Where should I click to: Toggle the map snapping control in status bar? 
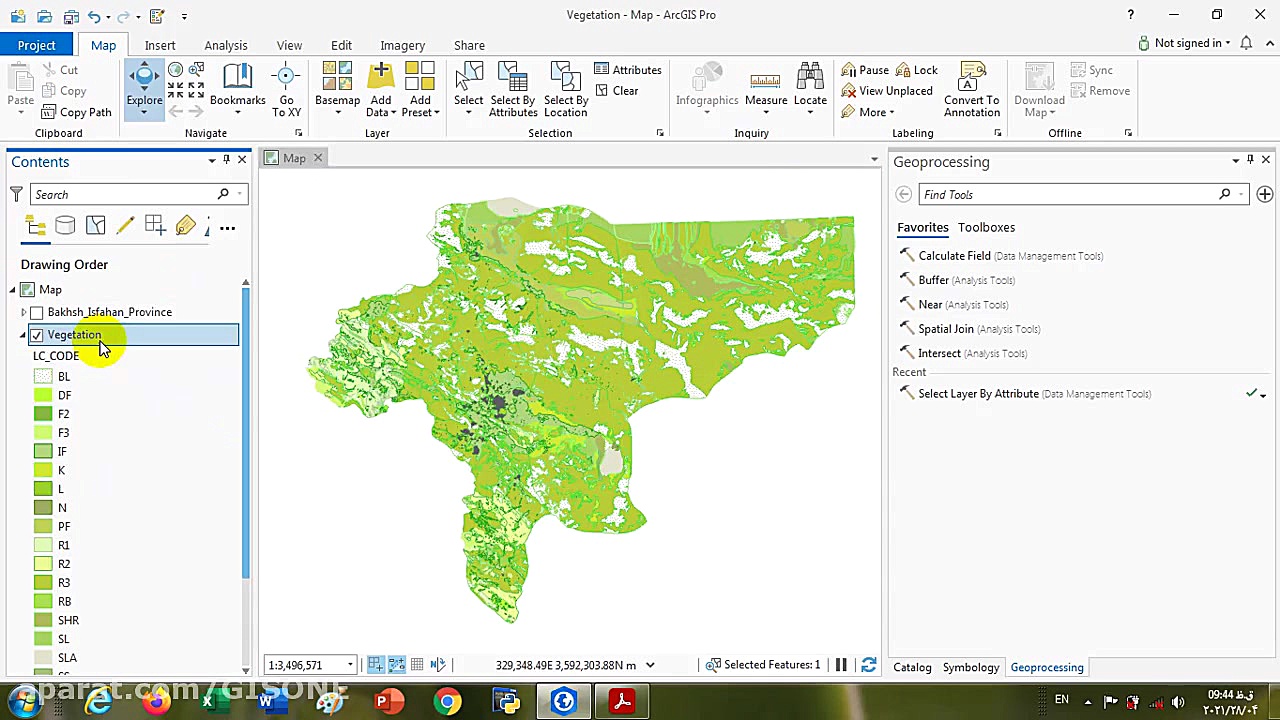tap(437, 664)
